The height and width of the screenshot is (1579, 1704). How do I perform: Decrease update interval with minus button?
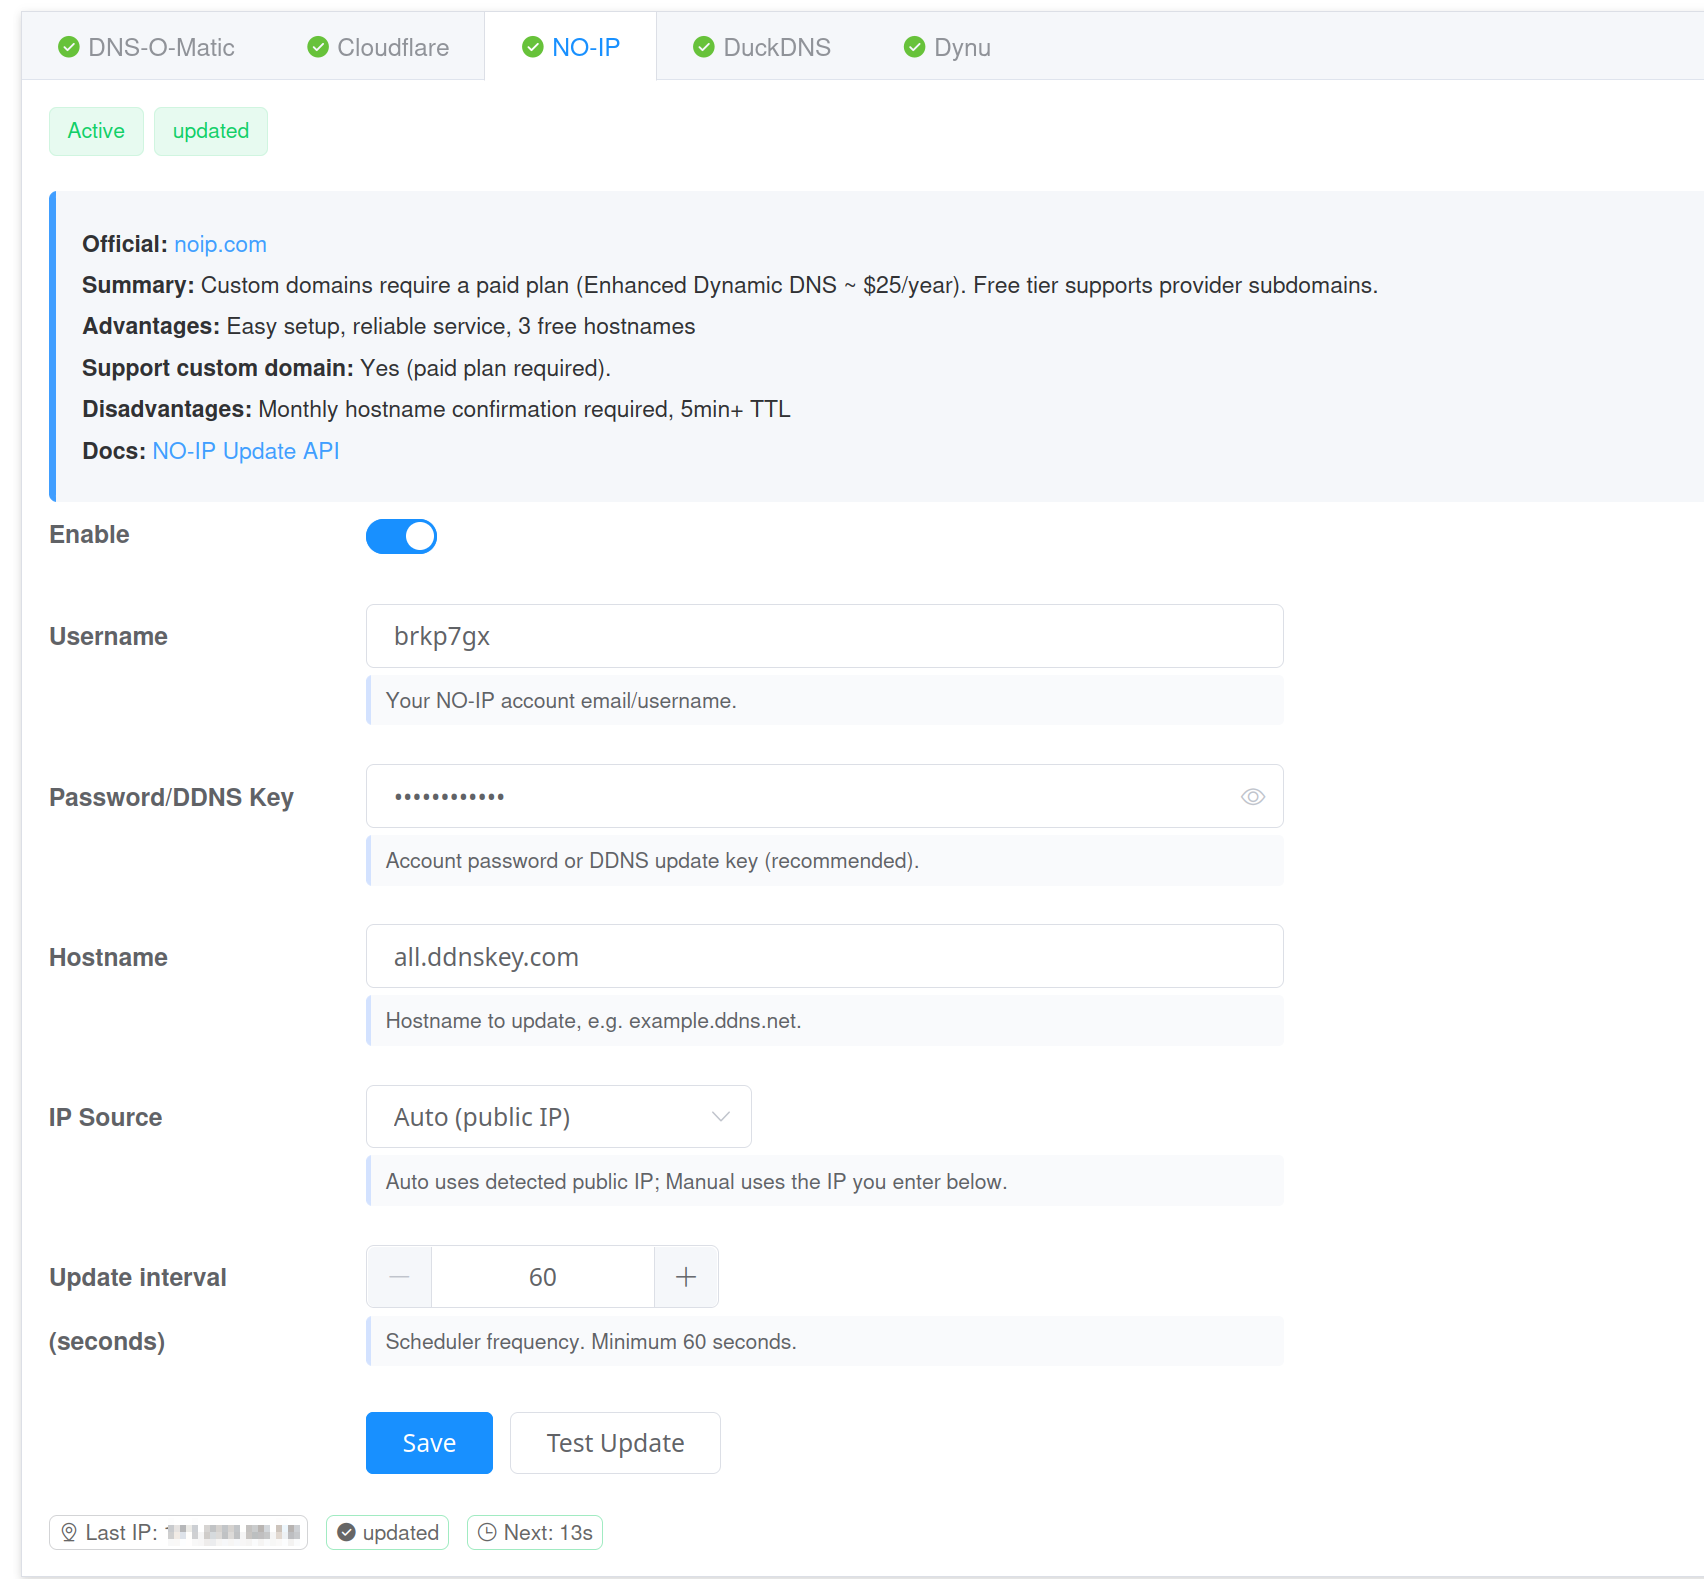click(x=399, y=1276)
